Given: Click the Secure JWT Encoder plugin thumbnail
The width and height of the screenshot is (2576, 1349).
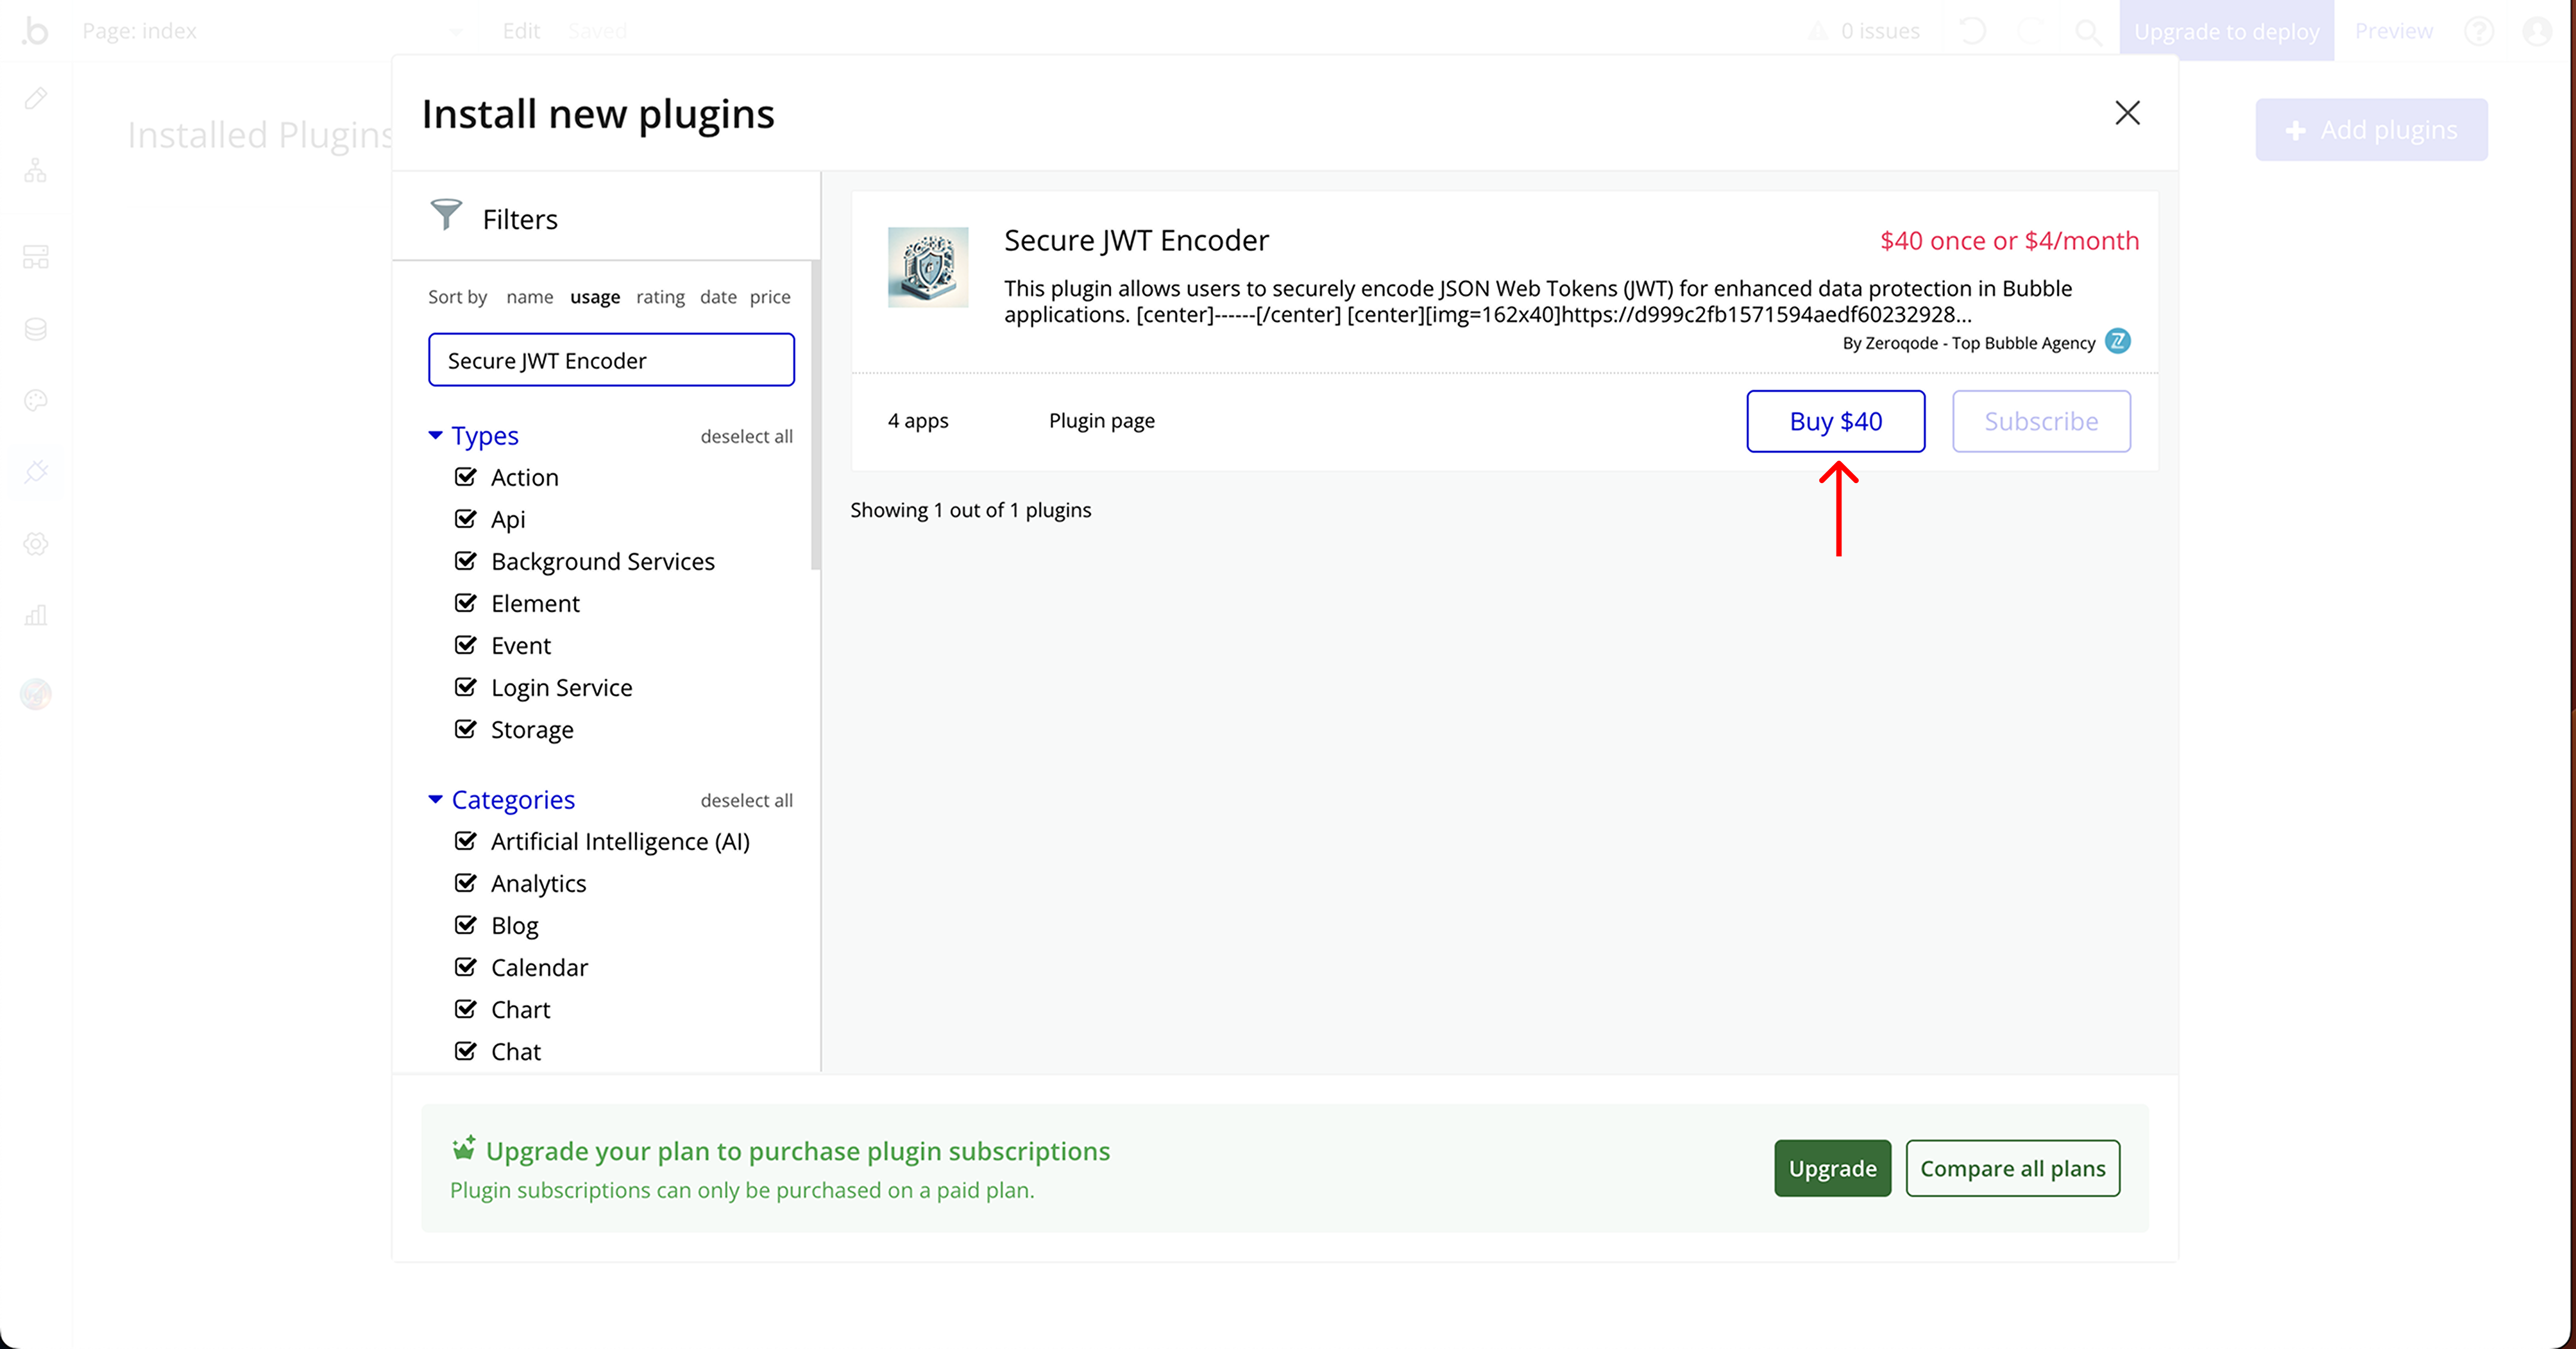Looking at the screenshot, I should pos(927,267).
